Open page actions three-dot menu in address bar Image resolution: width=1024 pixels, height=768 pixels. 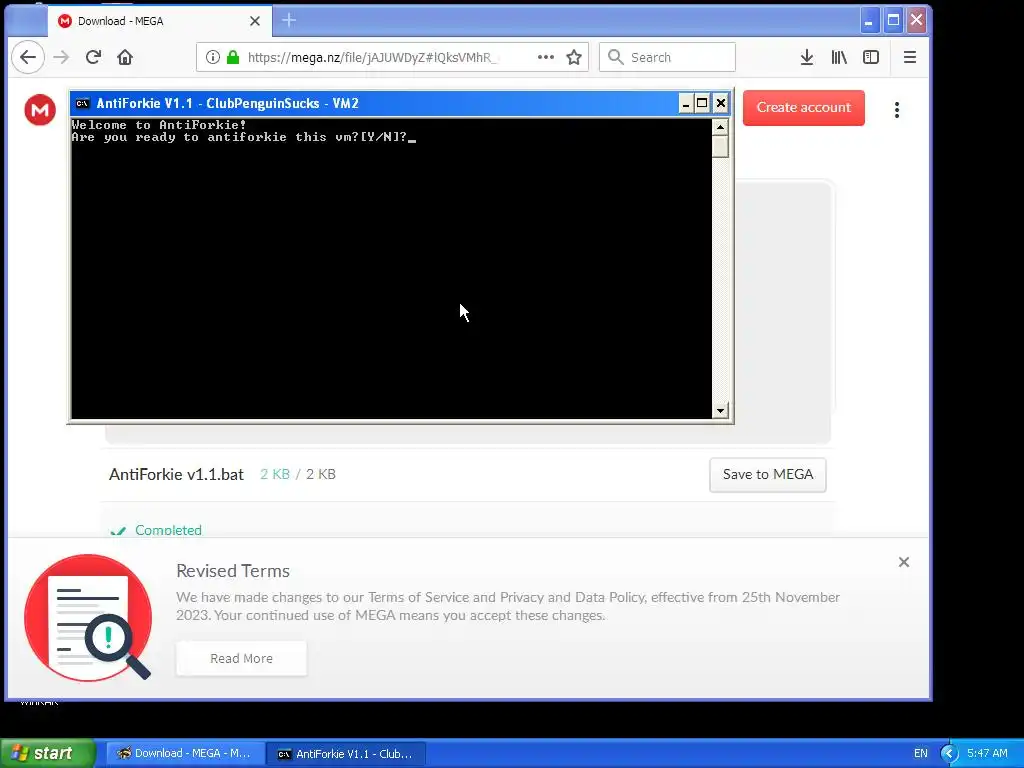(x=545, y=57)
